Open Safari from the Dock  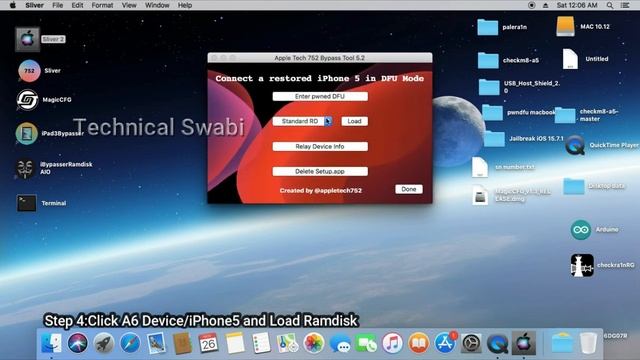click(x=130, y=343)
